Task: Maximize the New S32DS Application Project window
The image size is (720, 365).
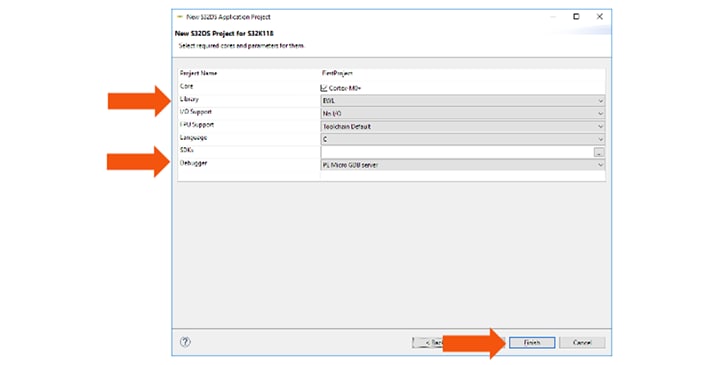Action: [x=576, y=17]
